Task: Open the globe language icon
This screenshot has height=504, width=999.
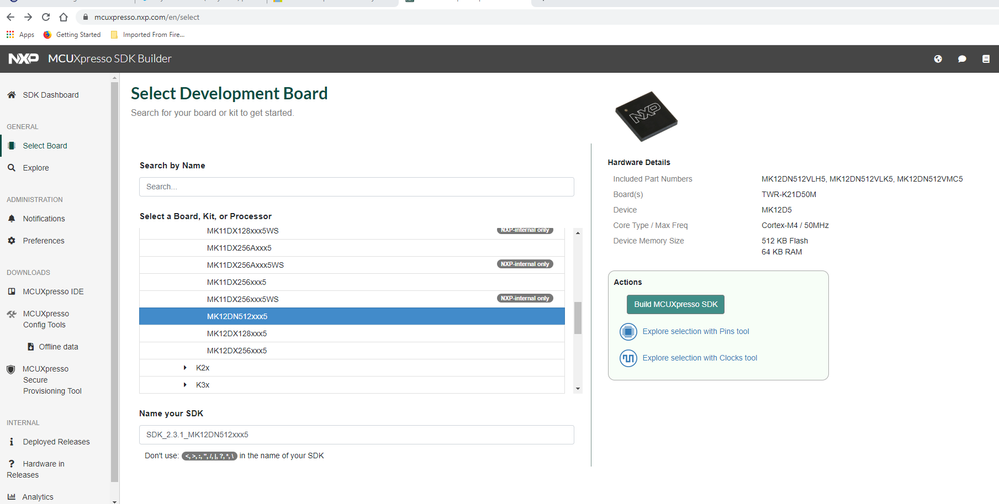Action: click(x=938, y=59)
